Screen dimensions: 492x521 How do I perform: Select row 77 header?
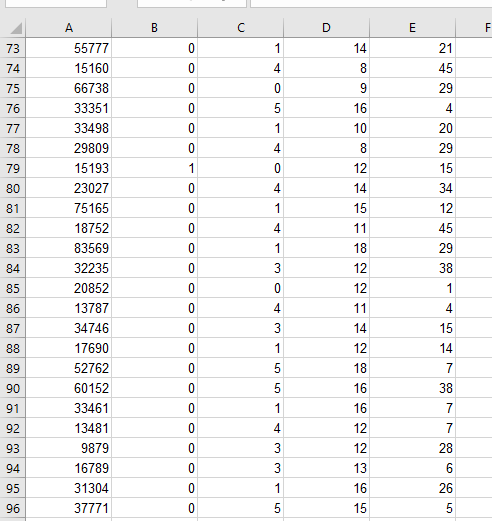pyautogui.click(x=13, y=128)
